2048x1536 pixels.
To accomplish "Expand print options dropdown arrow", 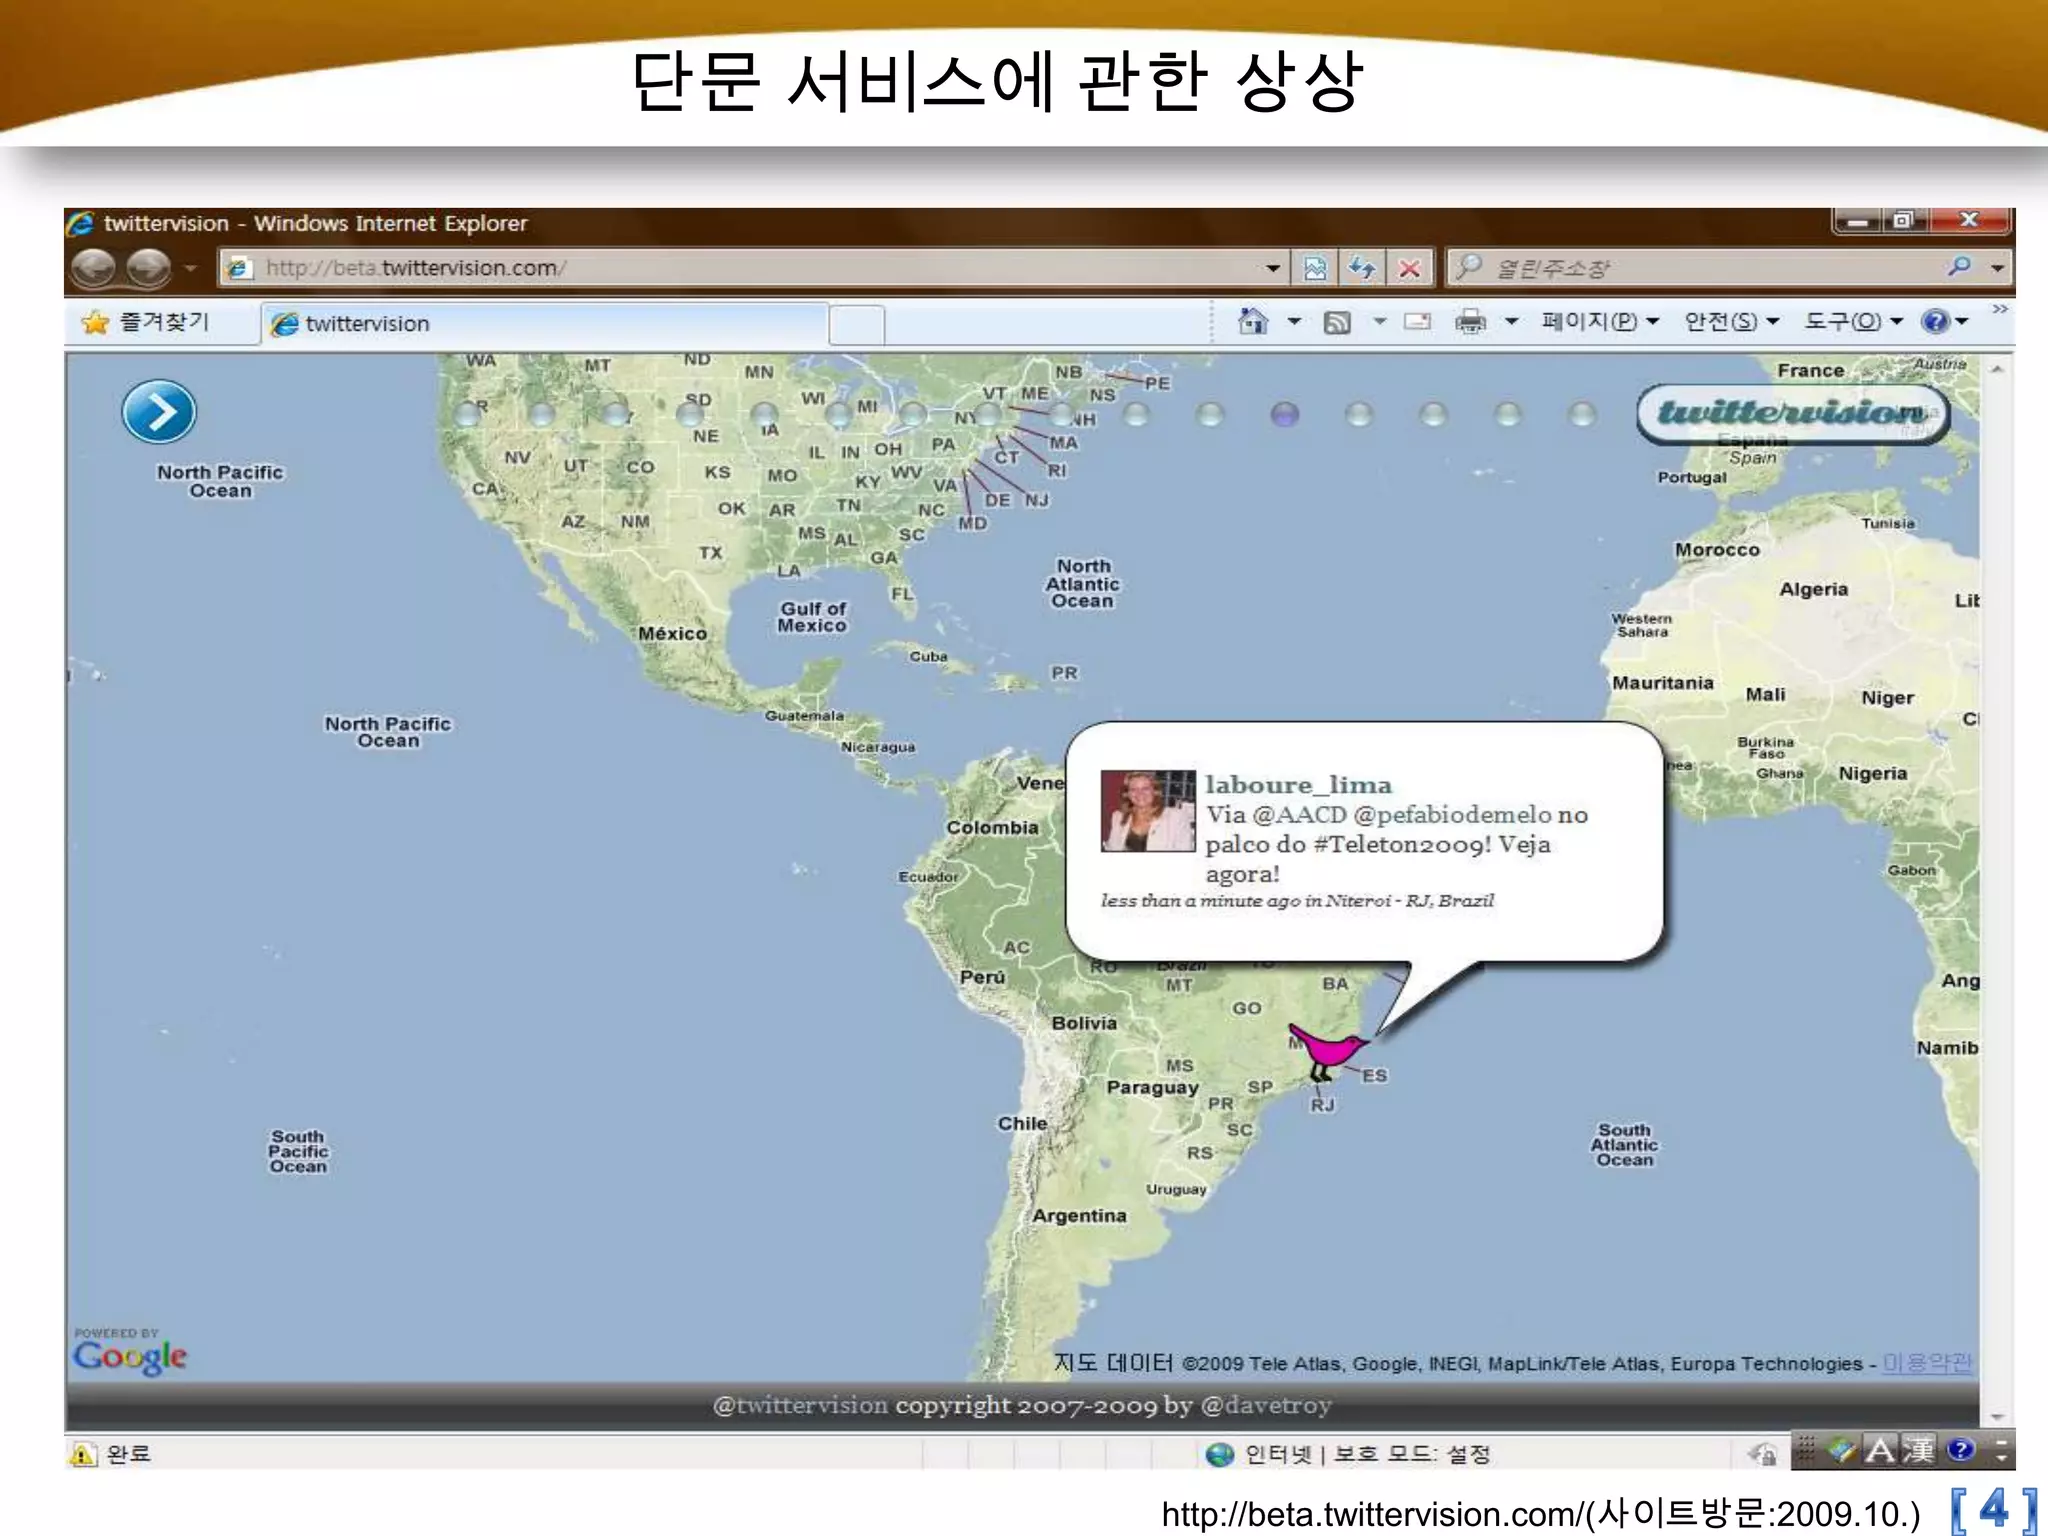I will click(x=1512, y=322).
